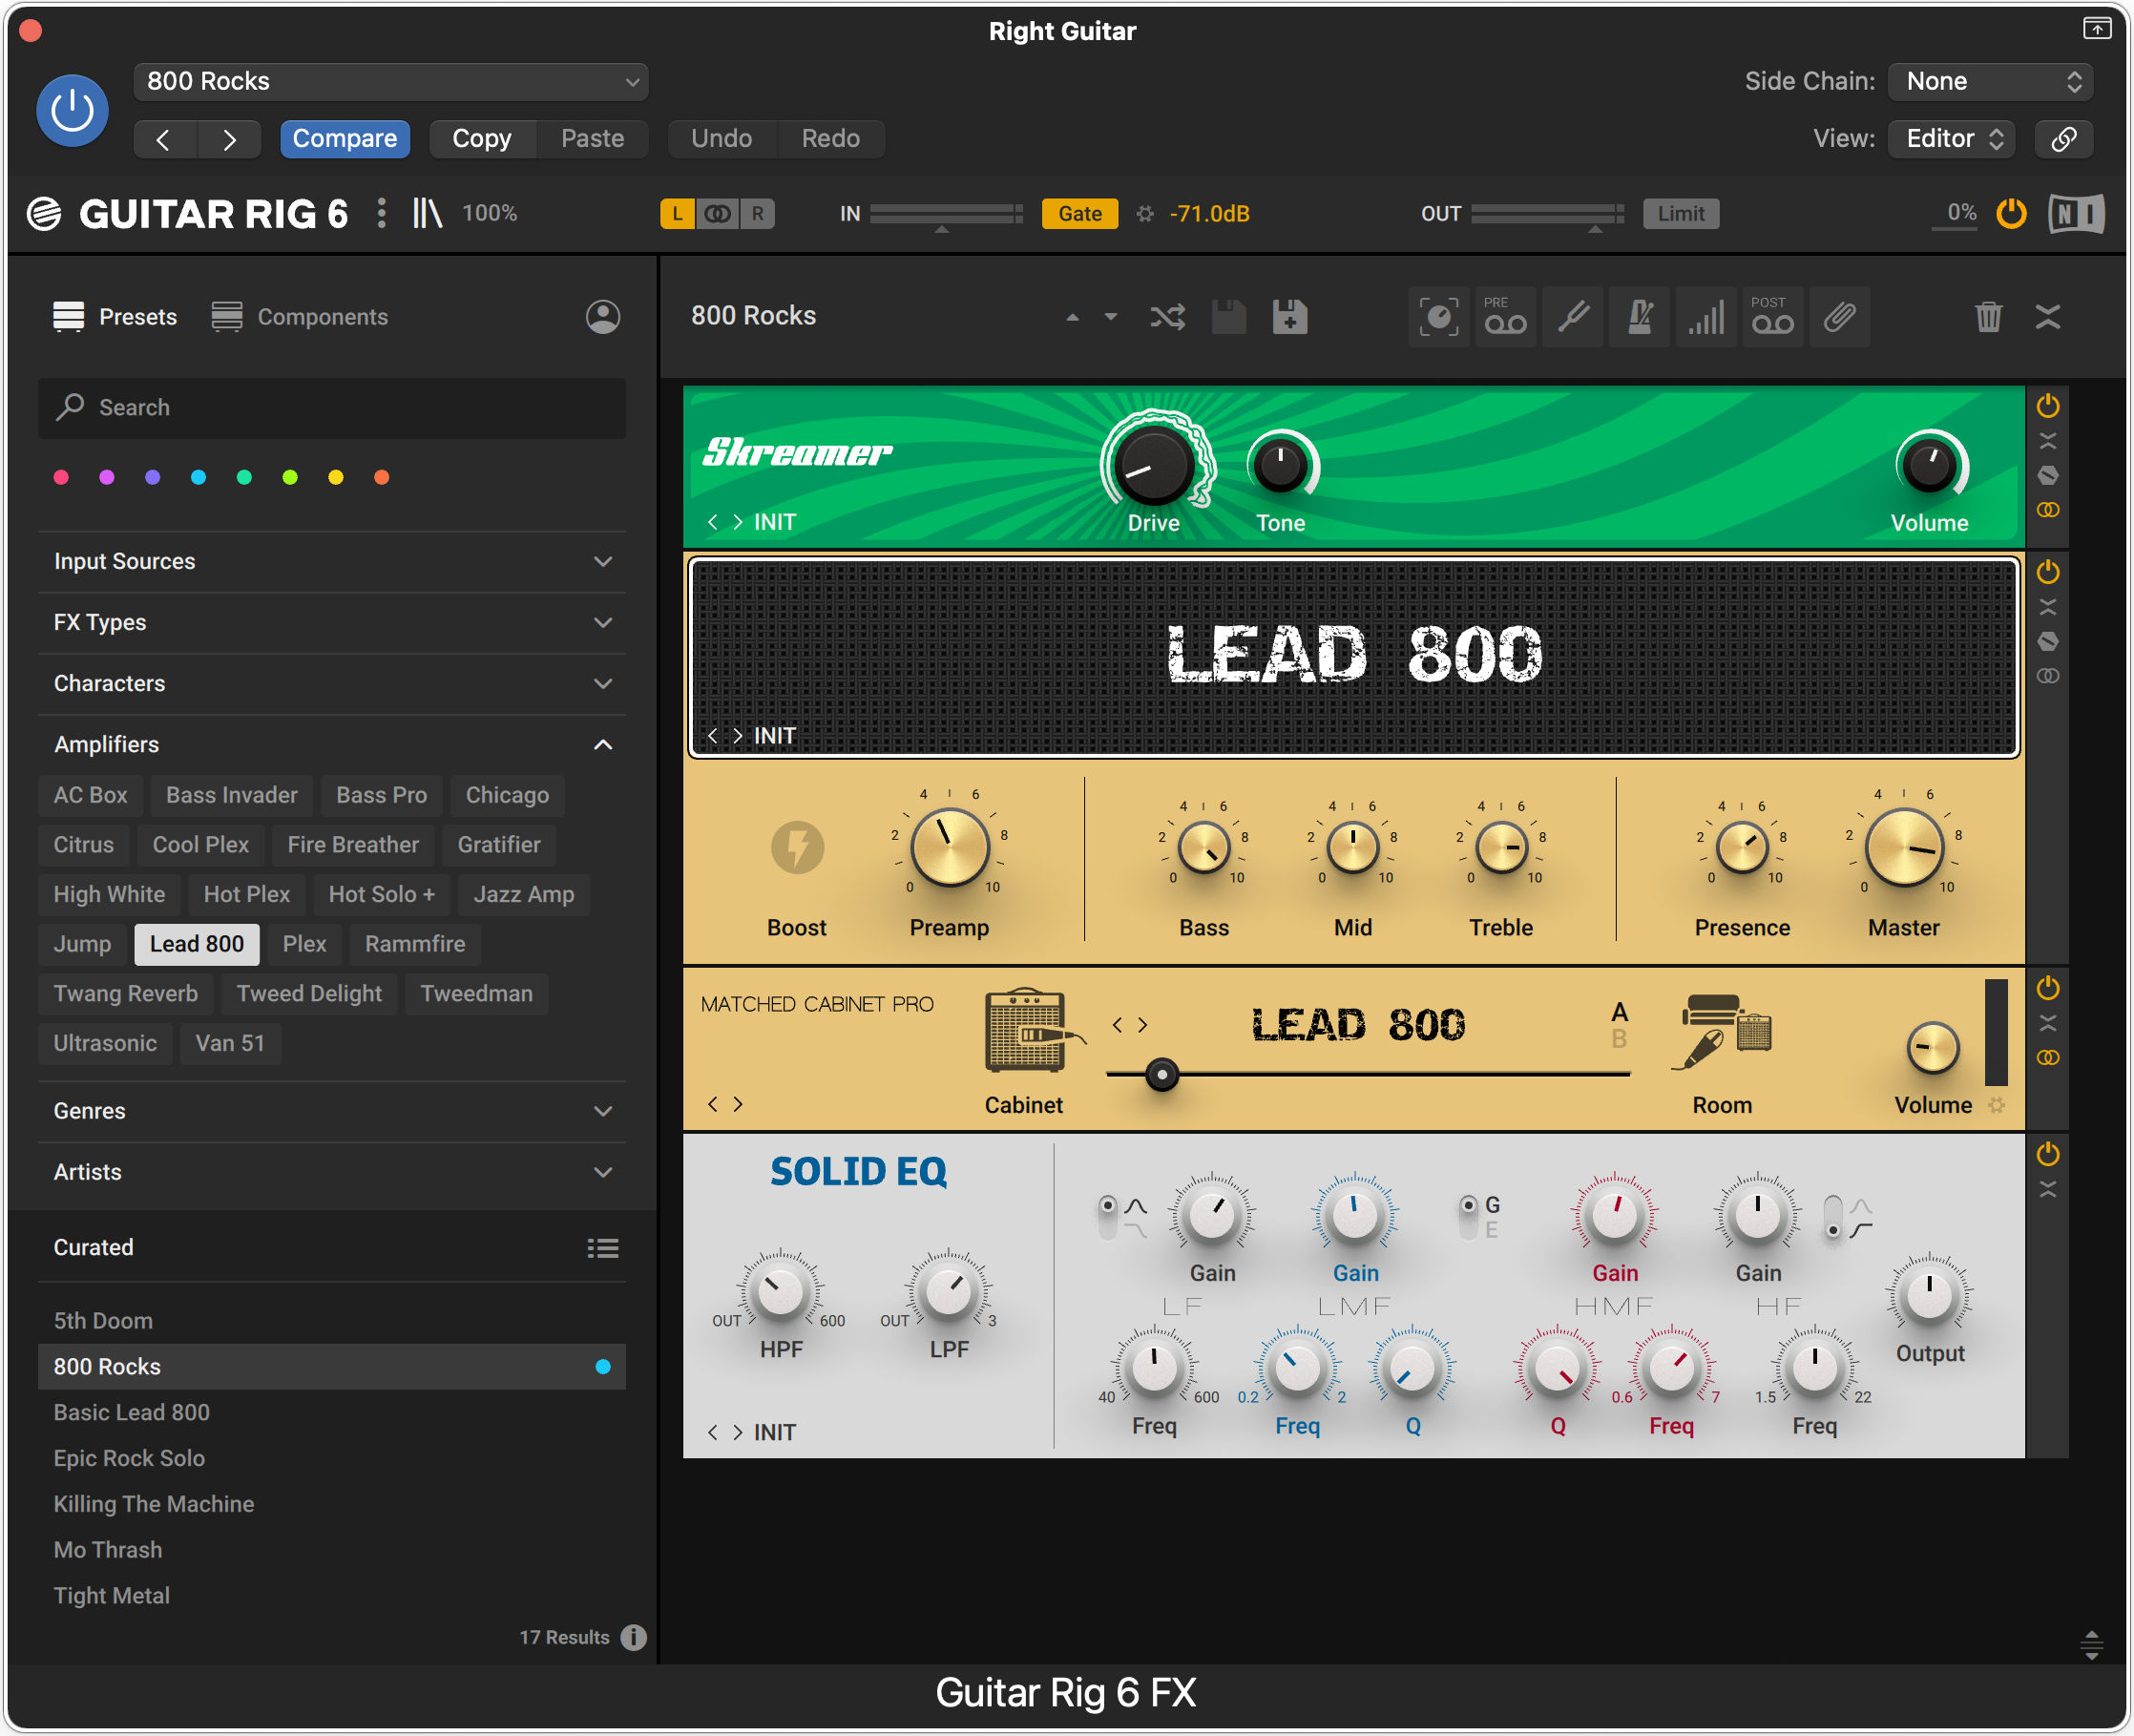Open the View Editor dropdown
This screenshot has width=2134, height=1736.
point(1951,139)
